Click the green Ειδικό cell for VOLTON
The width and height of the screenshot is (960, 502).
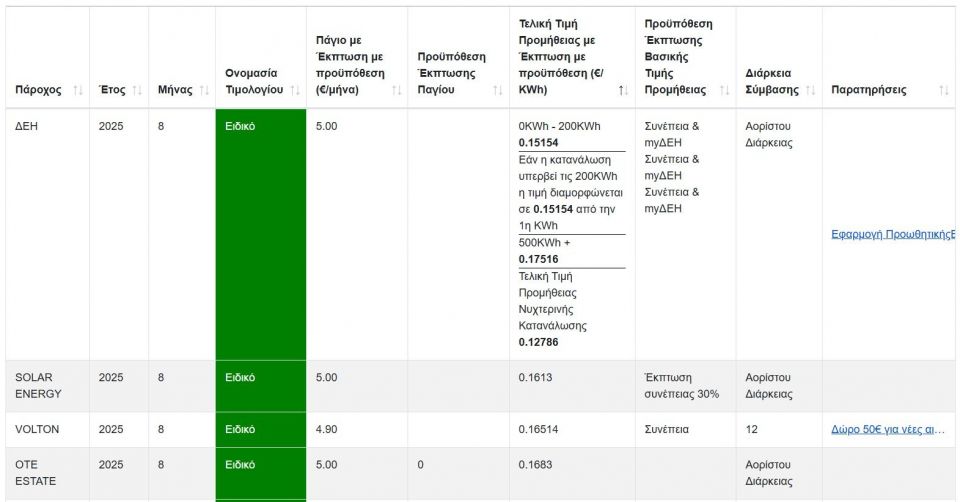pyautogui.click(x=260, y=429)
